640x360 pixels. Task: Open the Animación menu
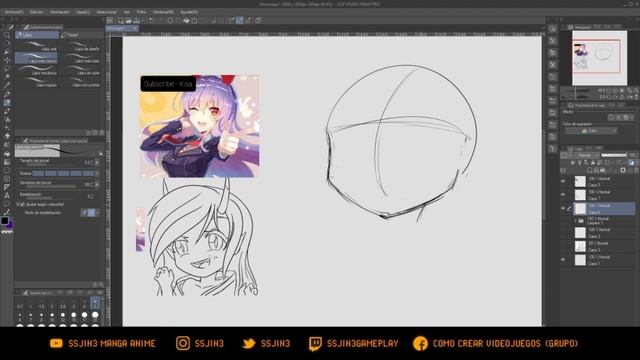60,12
